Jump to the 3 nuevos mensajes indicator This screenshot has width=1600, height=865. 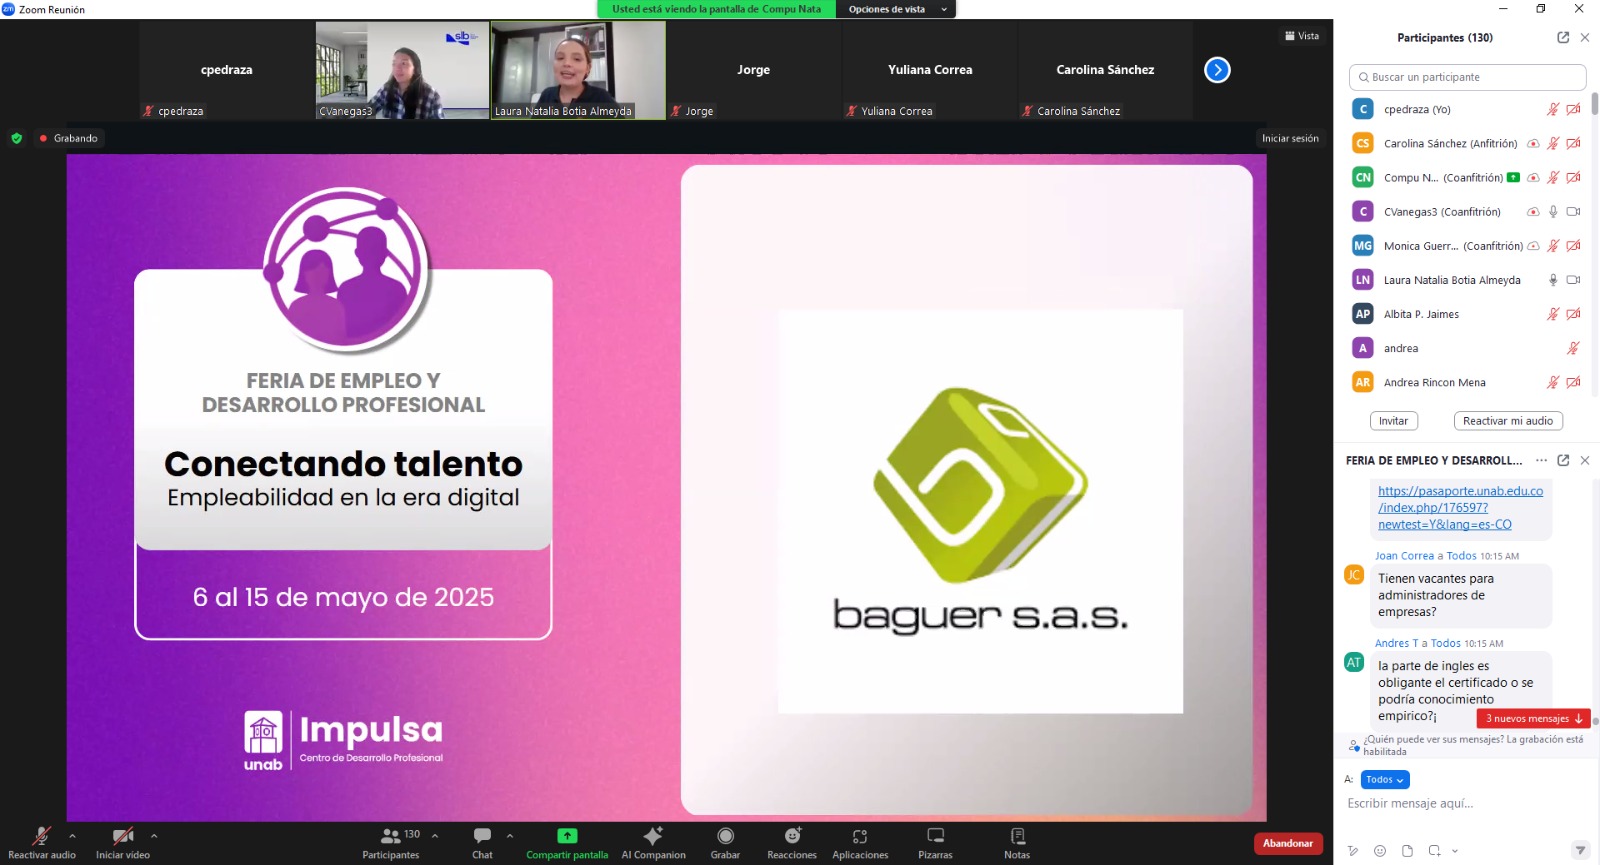(1533, 718)
